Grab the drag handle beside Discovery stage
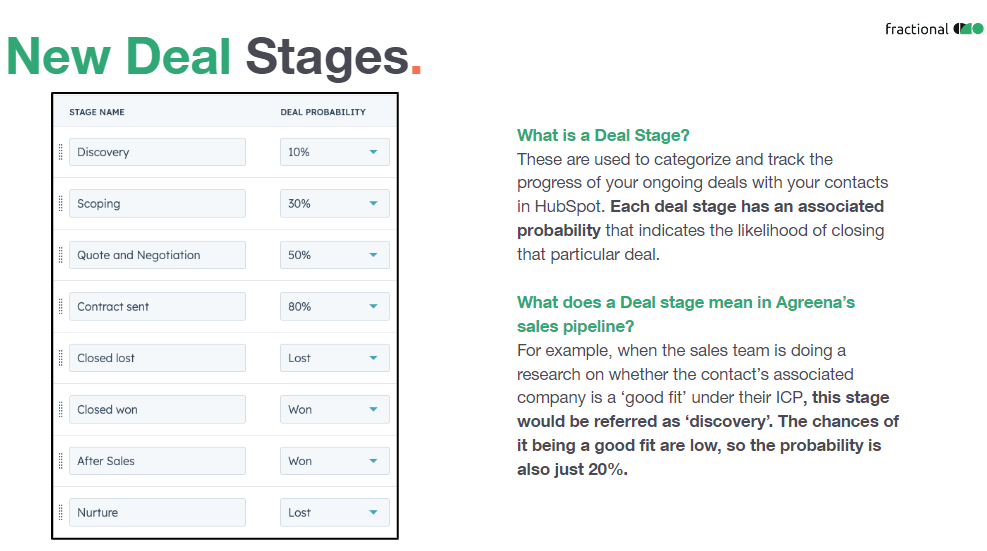 click(x=60, y=152)
